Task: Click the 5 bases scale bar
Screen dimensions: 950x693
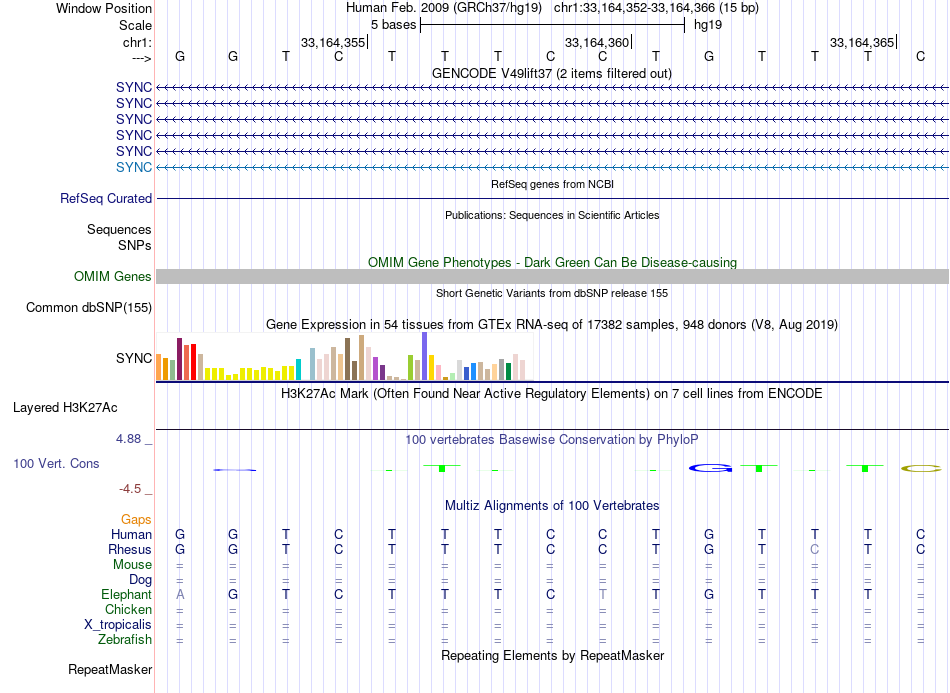Action: (x=552, y=25)
